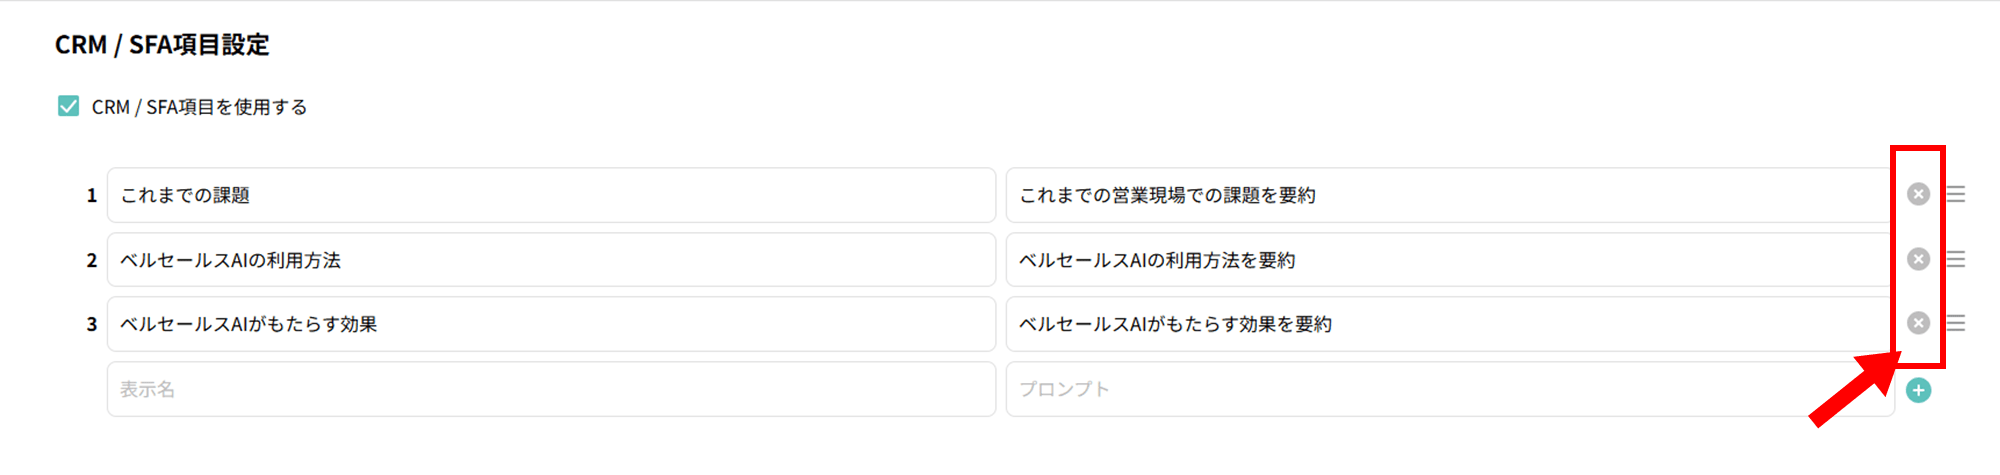
Task: Click the reorder handle for row 3
Action: (x=1956, y=323)
